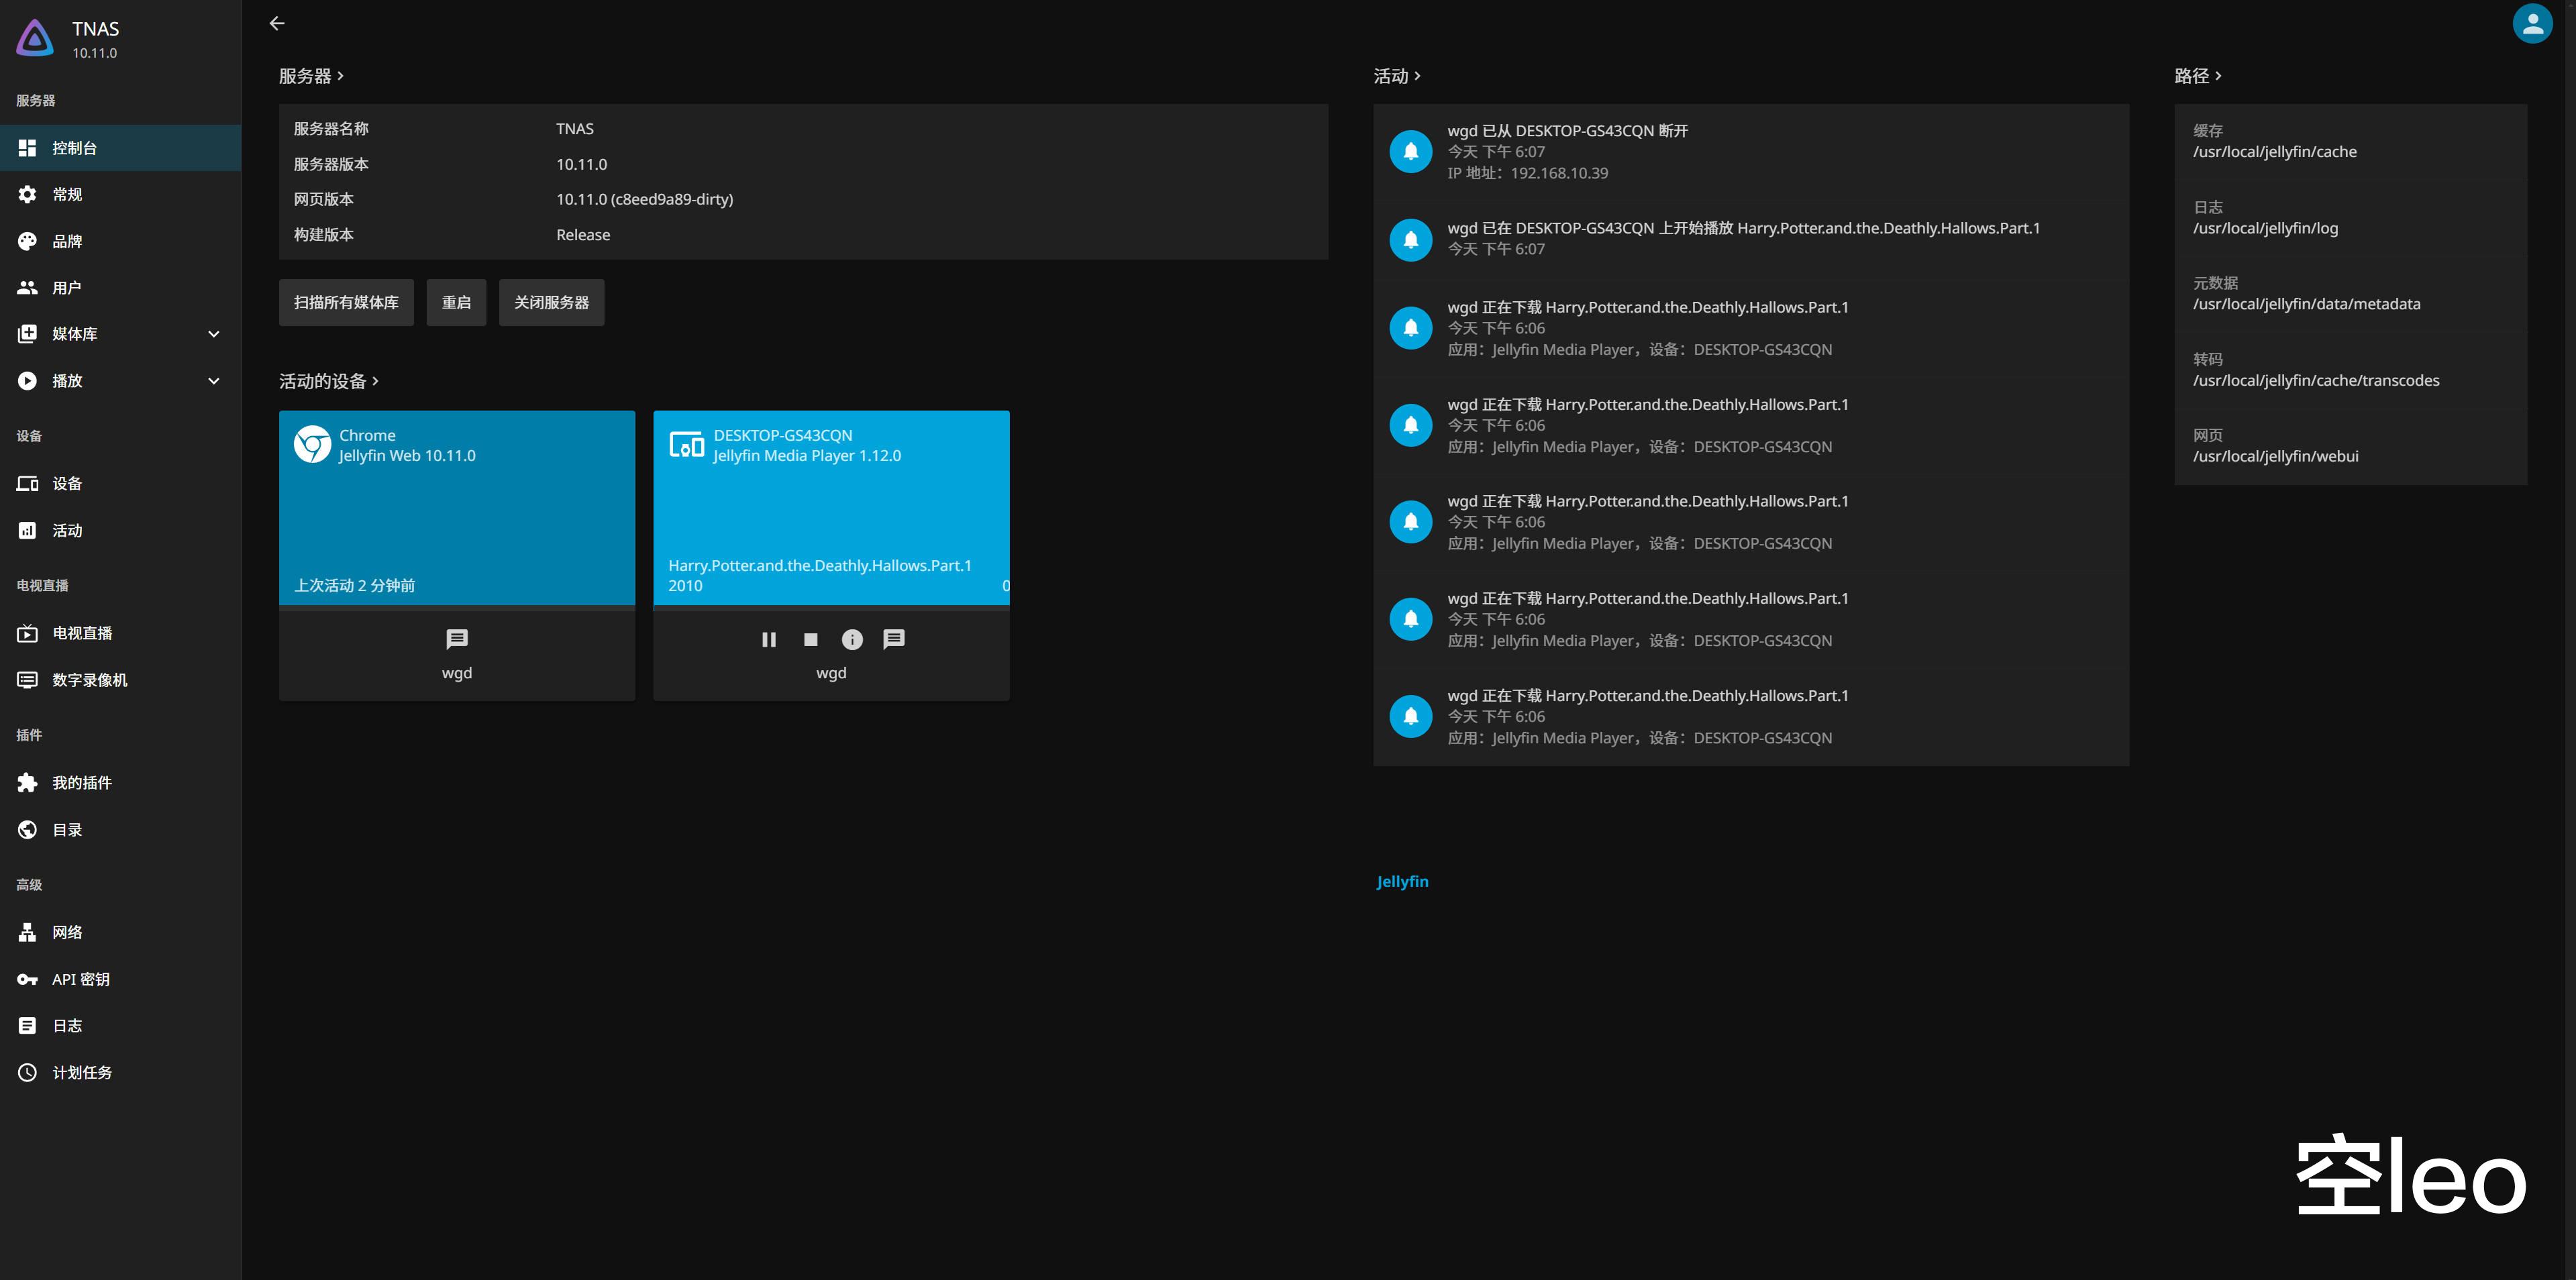Click the 扫描所有媒体库 button
The width and height of the screenshot is (2576, 1280).
[346, 302]
